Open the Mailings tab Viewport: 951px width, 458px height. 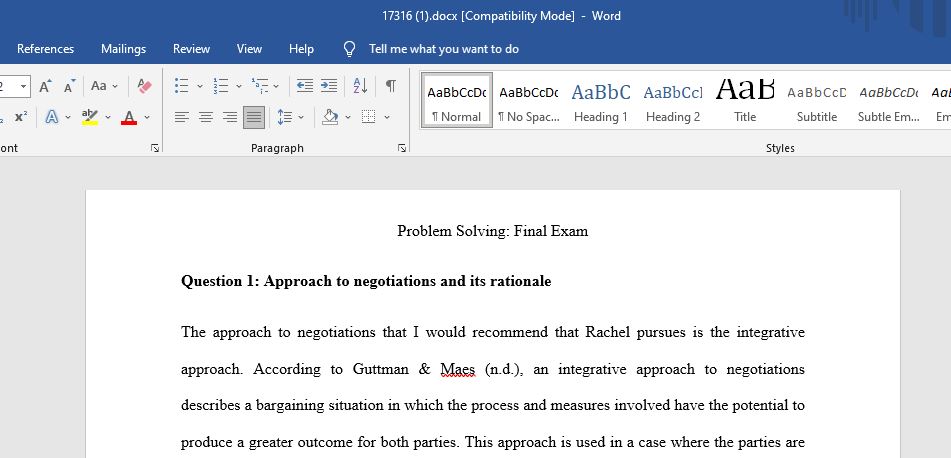(x=123, y=49)
